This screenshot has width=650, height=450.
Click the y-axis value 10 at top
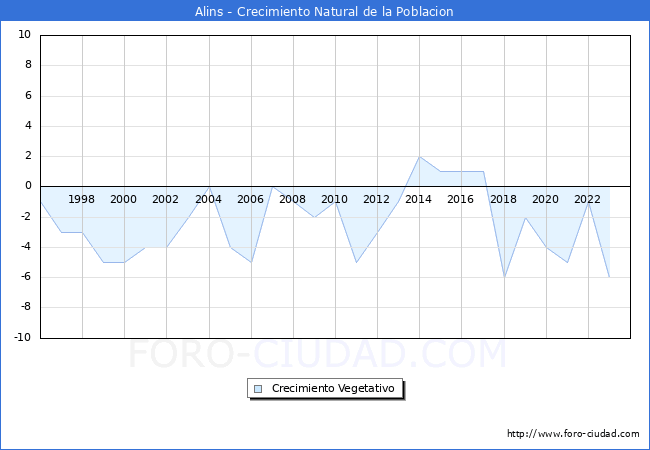point(24,34)
